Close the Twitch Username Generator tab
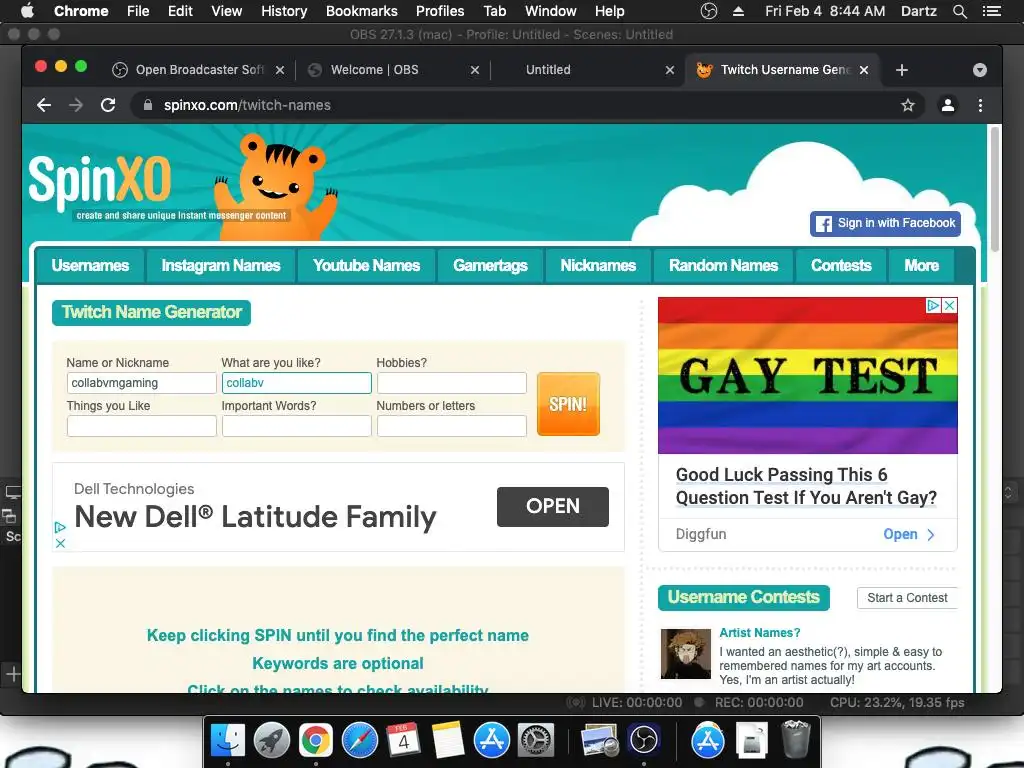Image resolution: width=1024 pixels, height=768 pixels. [x=864, y=70]
